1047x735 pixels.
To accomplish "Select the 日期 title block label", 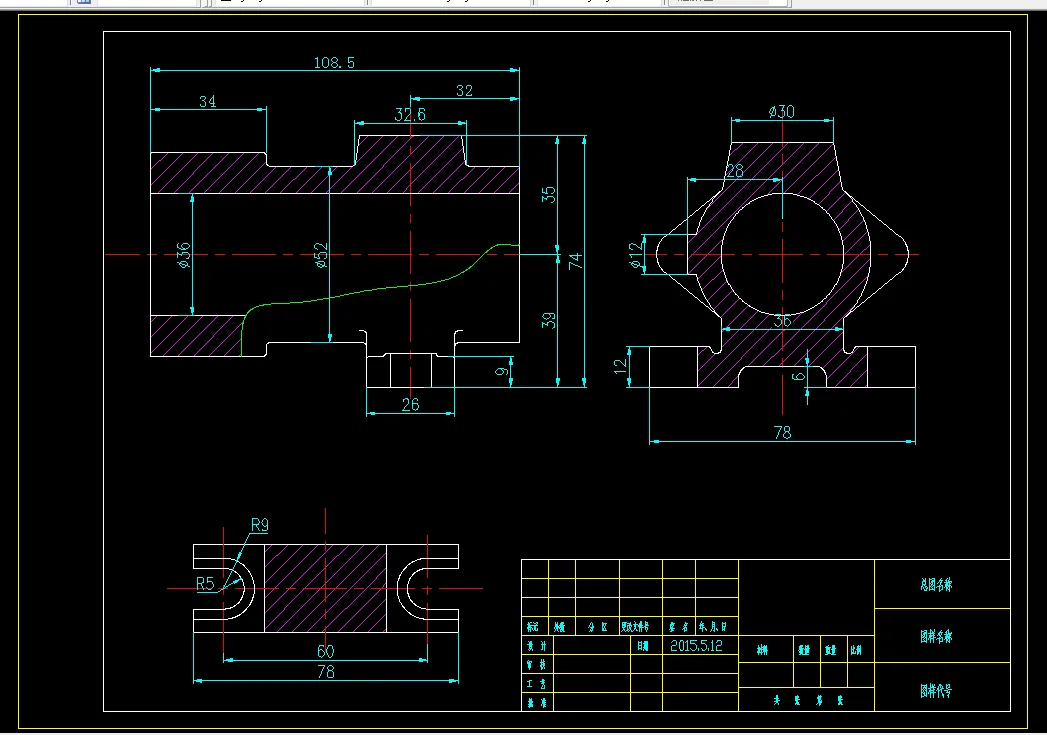I will (x=642, y=646).
